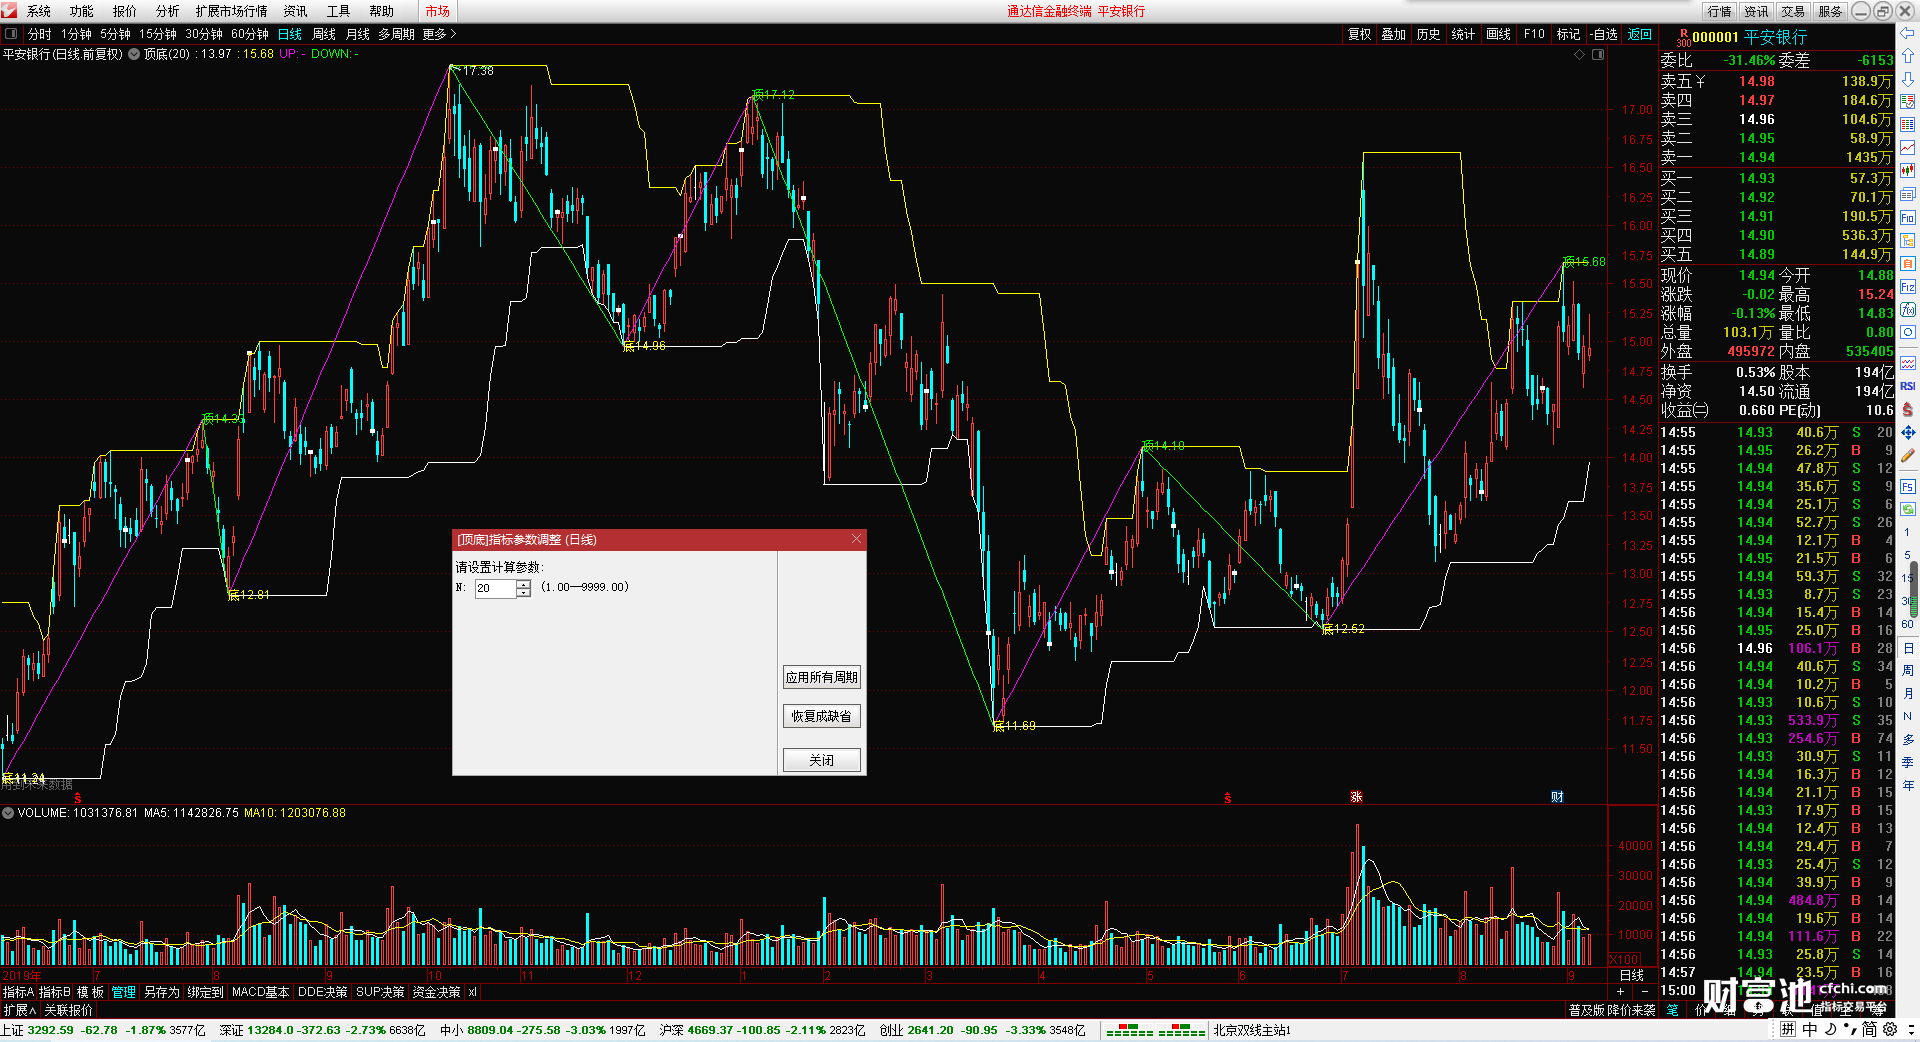Screen dimensions: 1920x1042
Task: Open the candlestick chart icon
Action: tap(1908, 170)
